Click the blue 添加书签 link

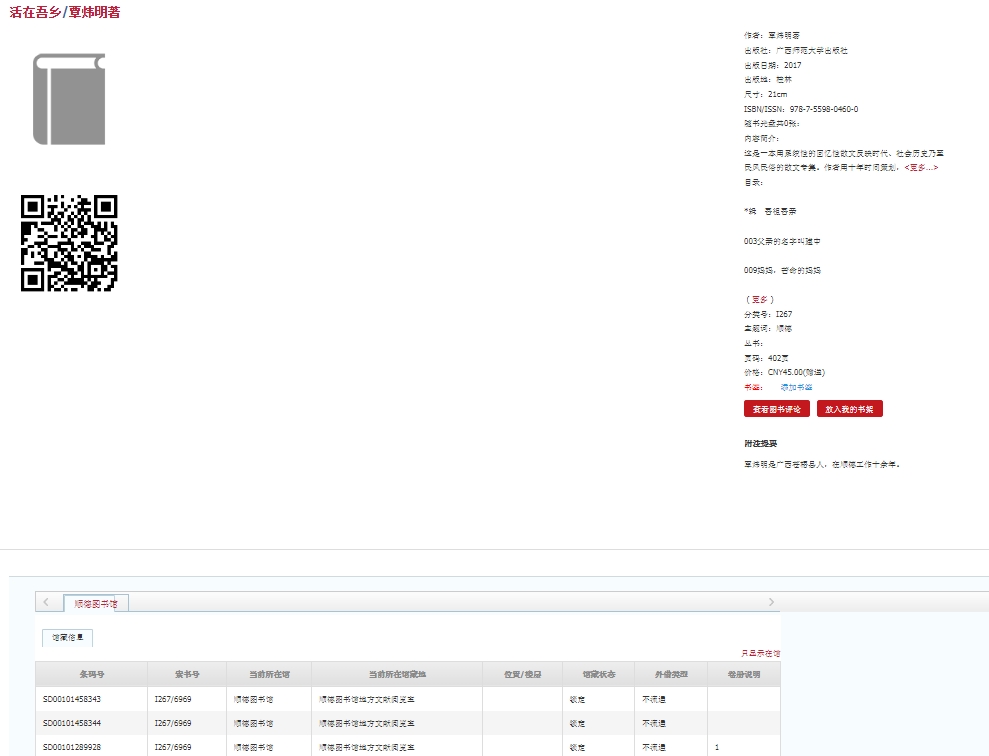[x=796, y=387]
